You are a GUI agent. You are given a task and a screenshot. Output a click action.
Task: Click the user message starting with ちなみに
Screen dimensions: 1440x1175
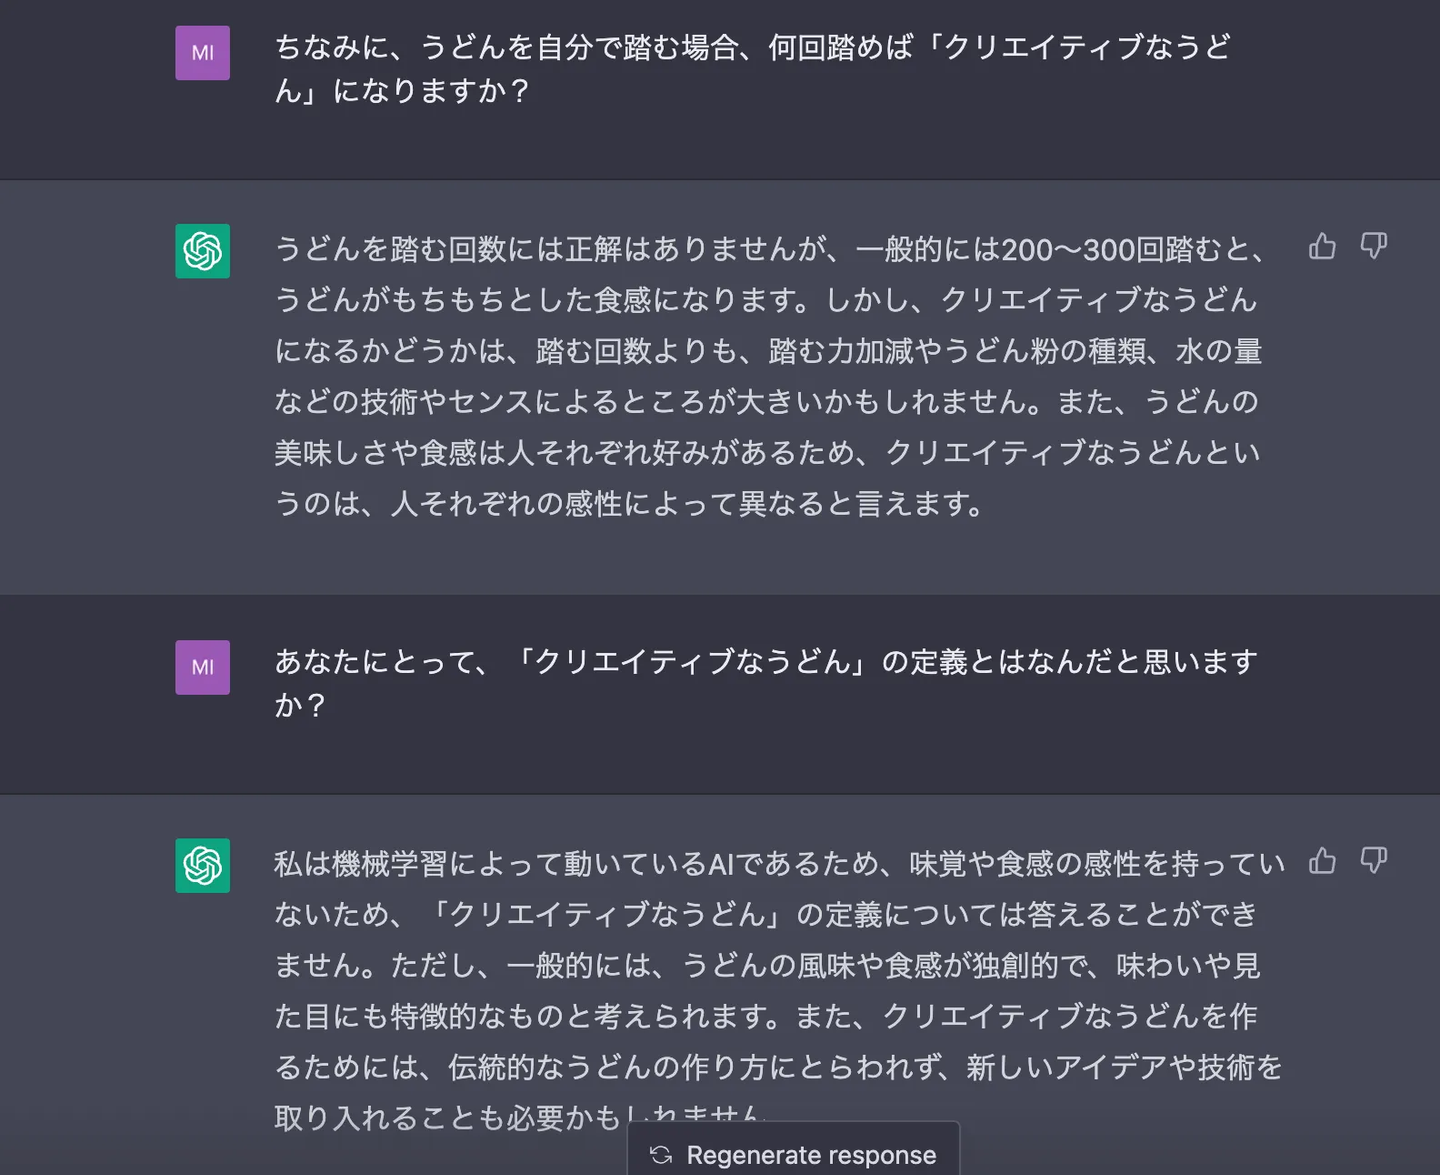pyautogui.click(x=753, y=69)
